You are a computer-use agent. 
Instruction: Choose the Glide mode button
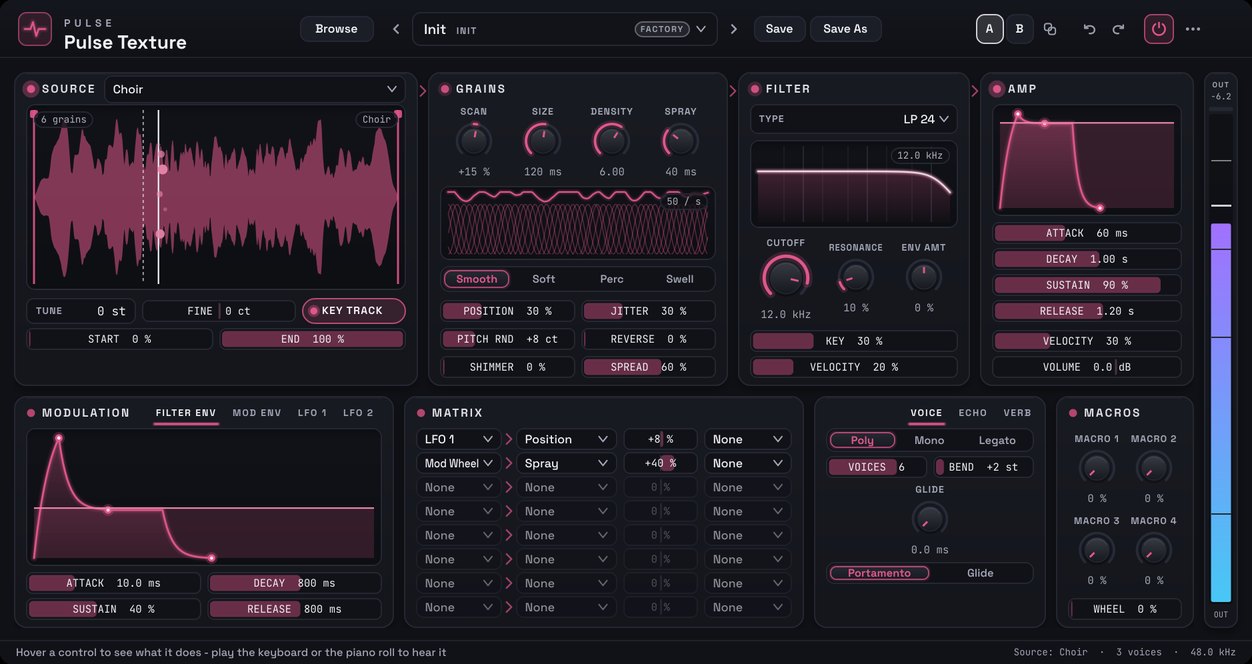pyautogui.click(x=980, y=573)
